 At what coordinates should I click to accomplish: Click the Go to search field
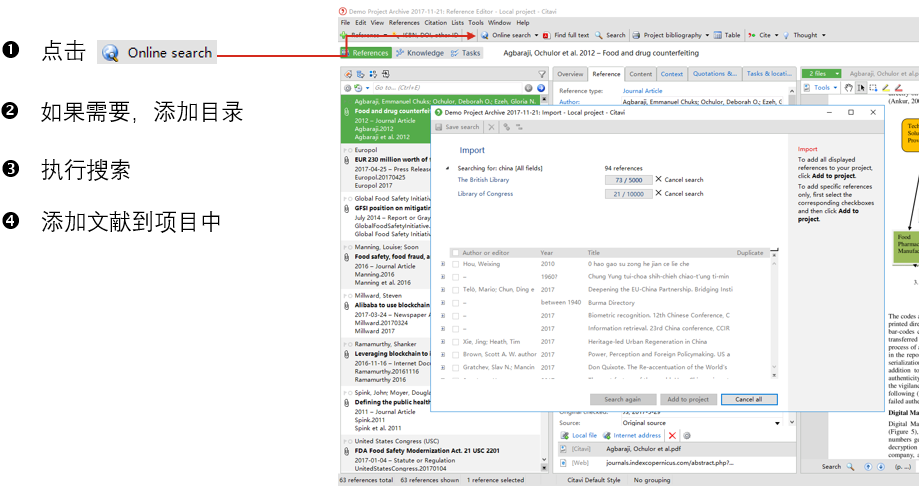click(447, 88)
